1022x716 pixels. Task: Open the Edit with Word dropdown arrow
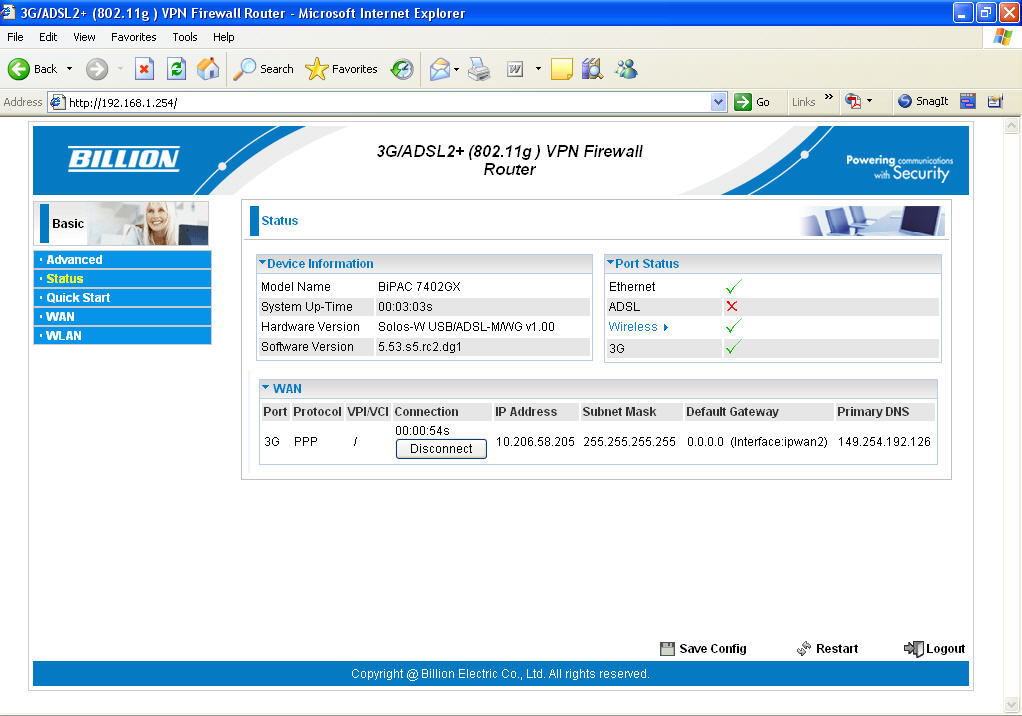click(x=538, y=69)
